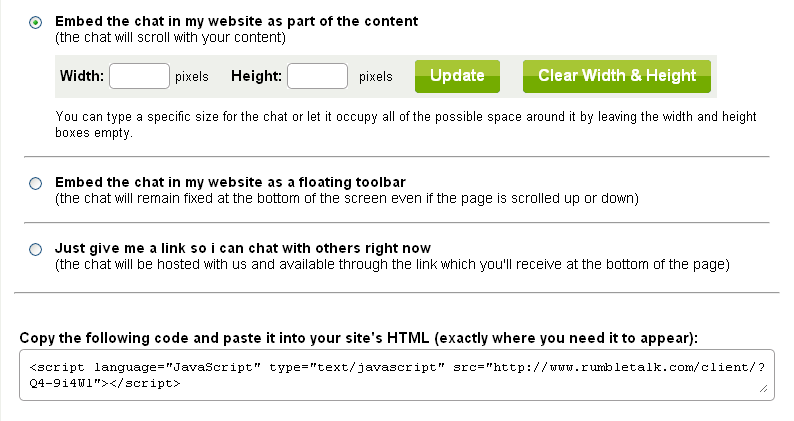The width and height of the screenshot is (794, 421).
Task: Click the 'Embed the chat in my website as part of the content' label
Action: [237, 21]
